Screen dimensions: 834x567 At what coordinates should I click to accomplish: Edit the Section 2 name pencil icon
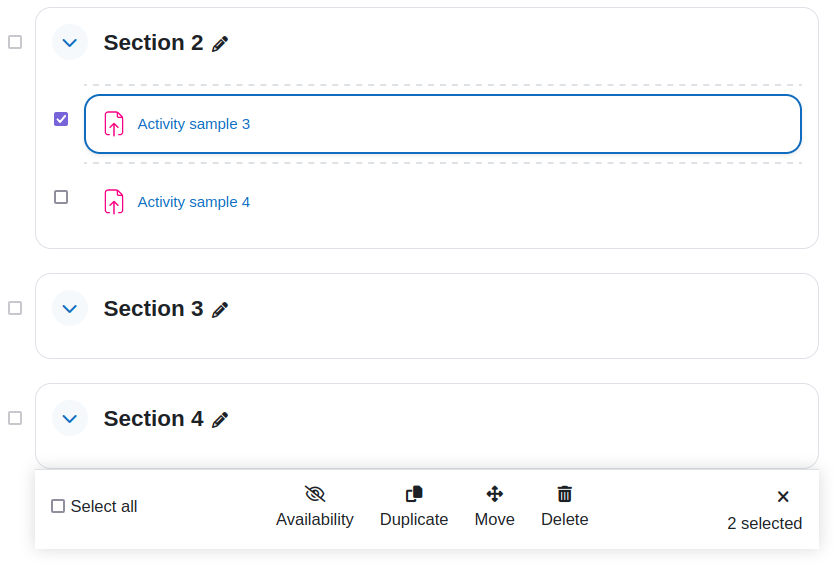coord(220,44)
